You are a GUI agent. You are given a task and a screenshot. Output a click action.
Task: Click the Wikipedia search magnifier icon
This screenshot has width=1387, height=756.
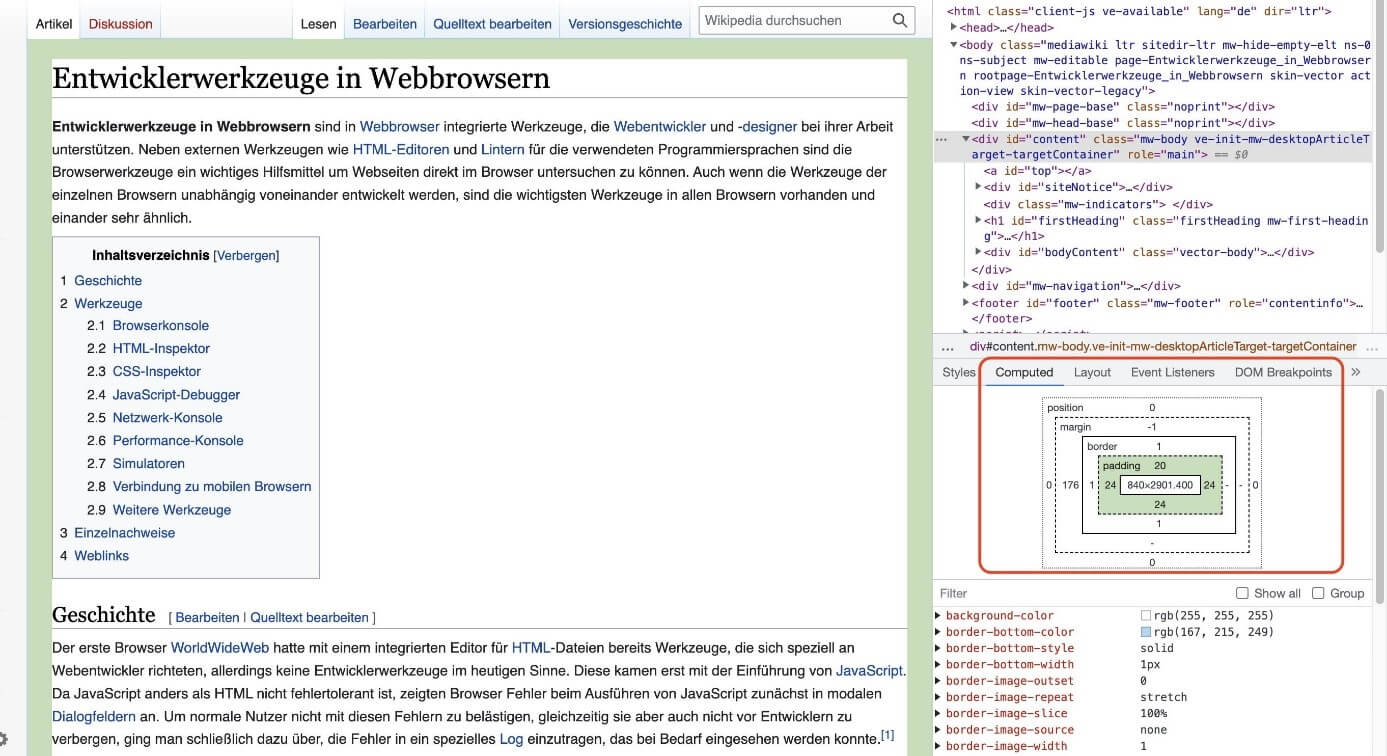tap(900, 20)
